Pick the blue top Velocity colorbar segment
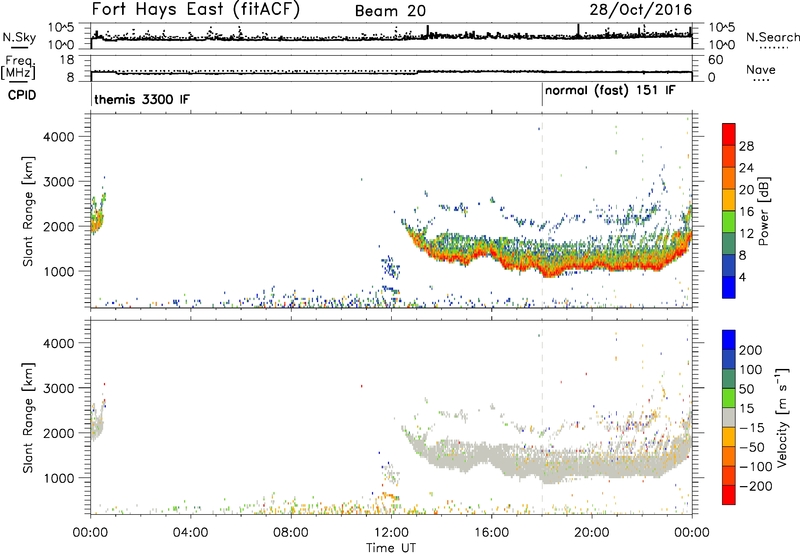The image size is (800, 554). 729,340
